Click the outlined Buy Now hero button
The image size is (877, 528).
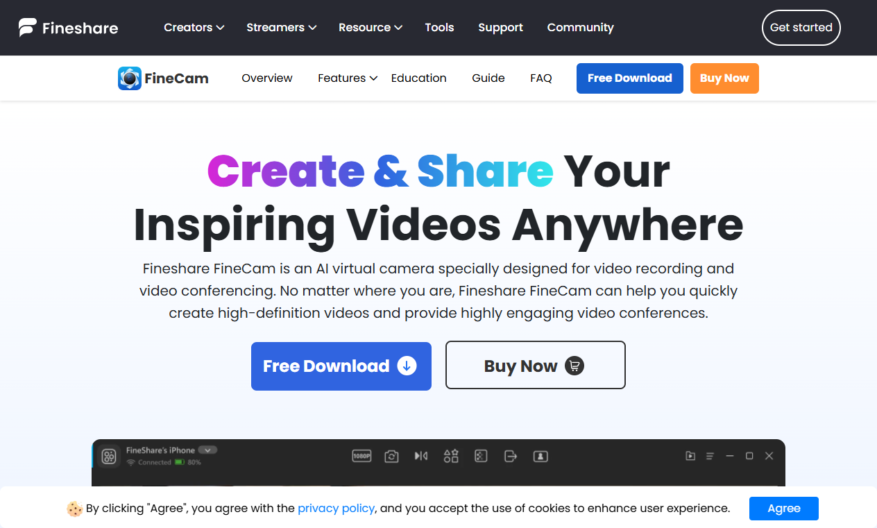pyautogui.click(x=535, y=365)
